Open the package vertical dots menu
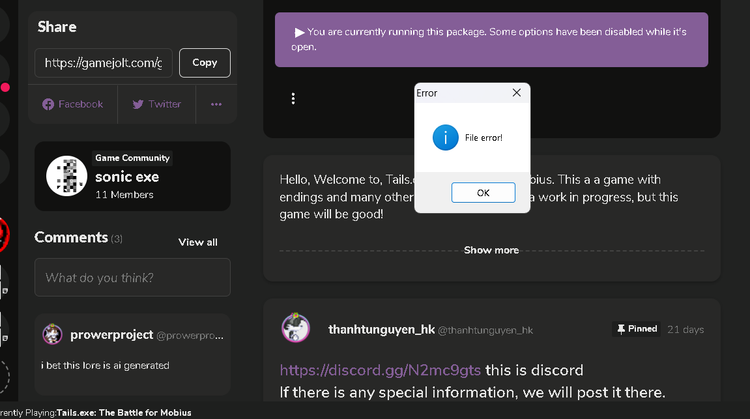The image size is (750, 419). click(x=293, y=99)
